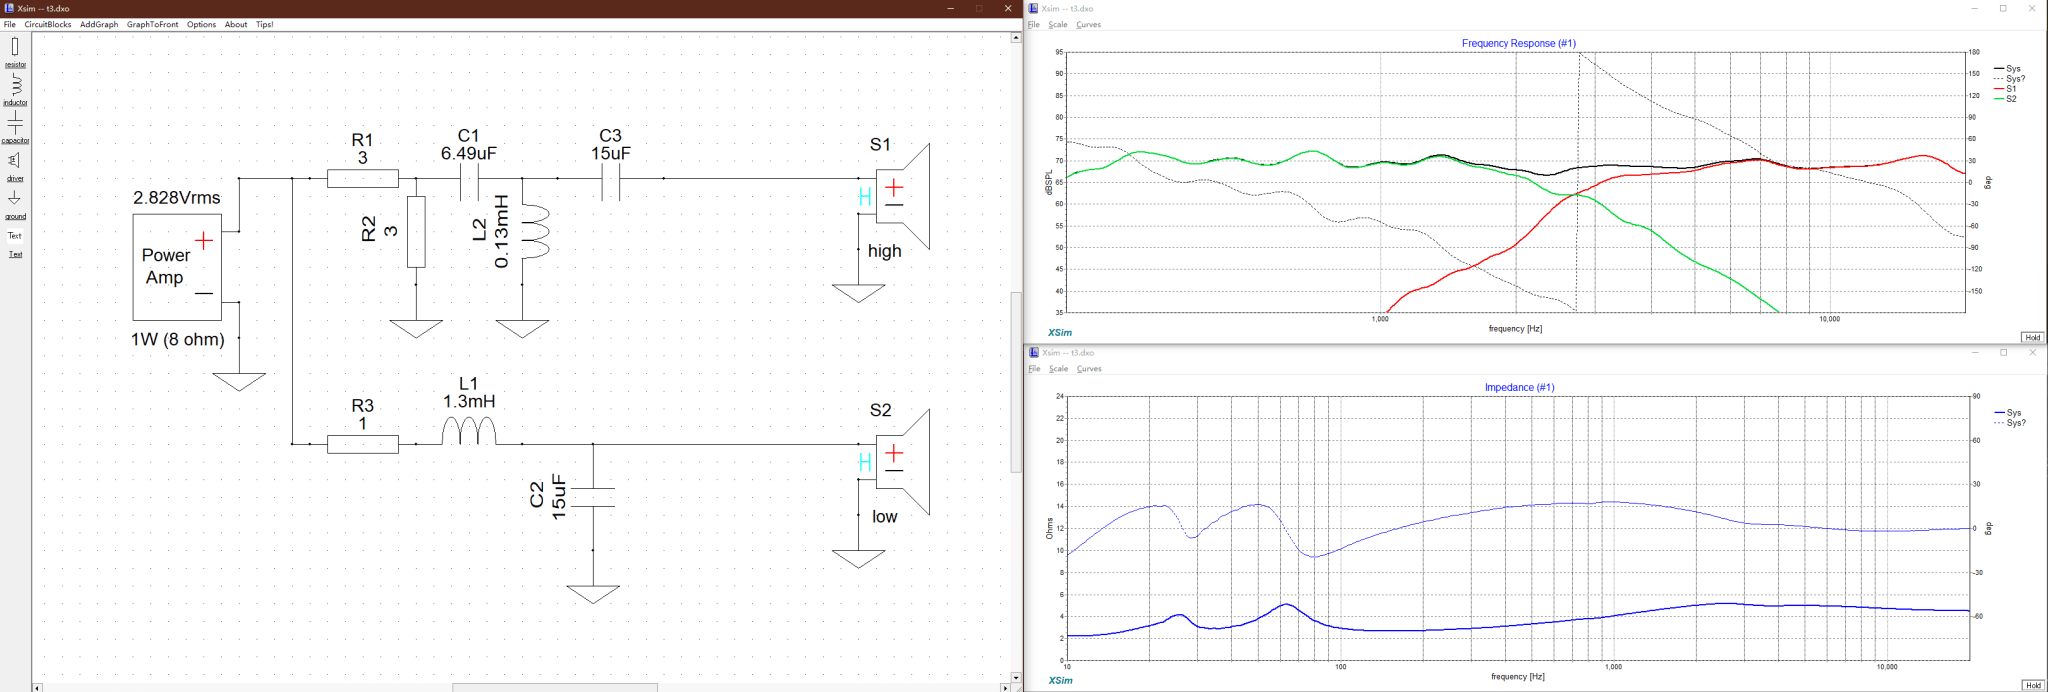Open Scale menu in Frequency Response window
The width and height of the screenshot is (2048, 692).
[1058, 25]
